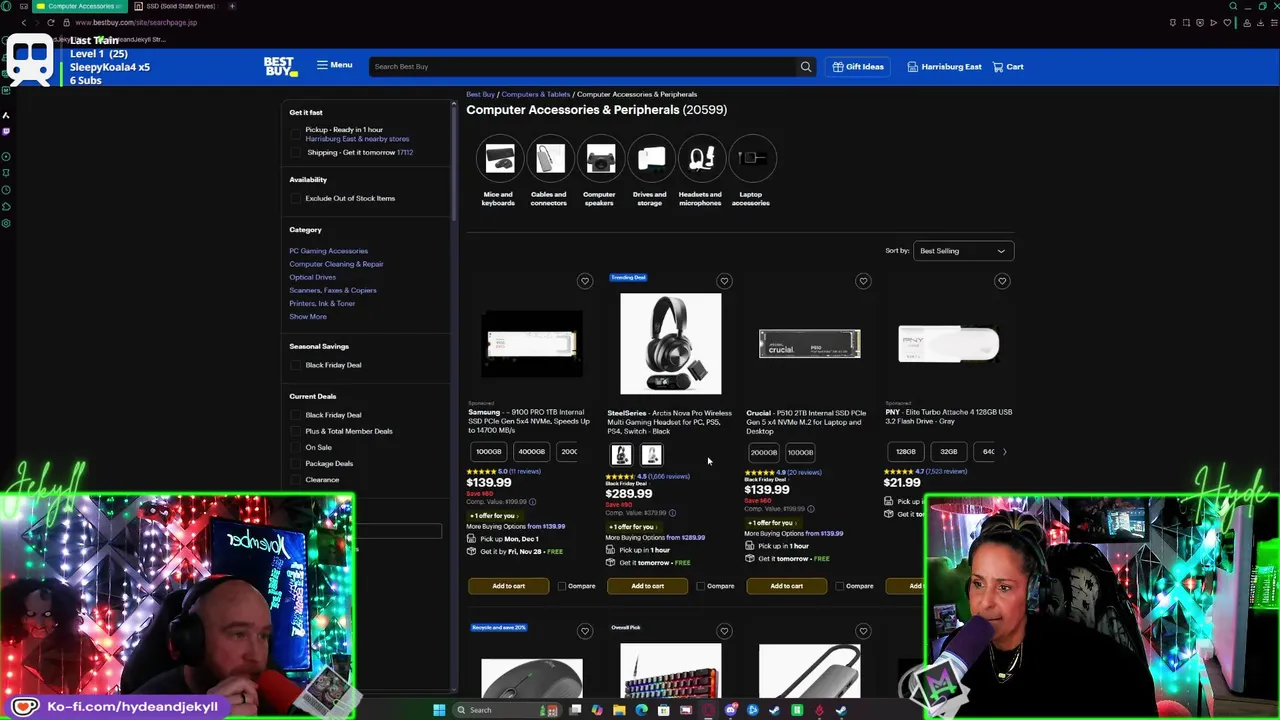Select PNY 32GB capacity option
The width and height of the screenshot is (1280, 720).
pos(948,452)
